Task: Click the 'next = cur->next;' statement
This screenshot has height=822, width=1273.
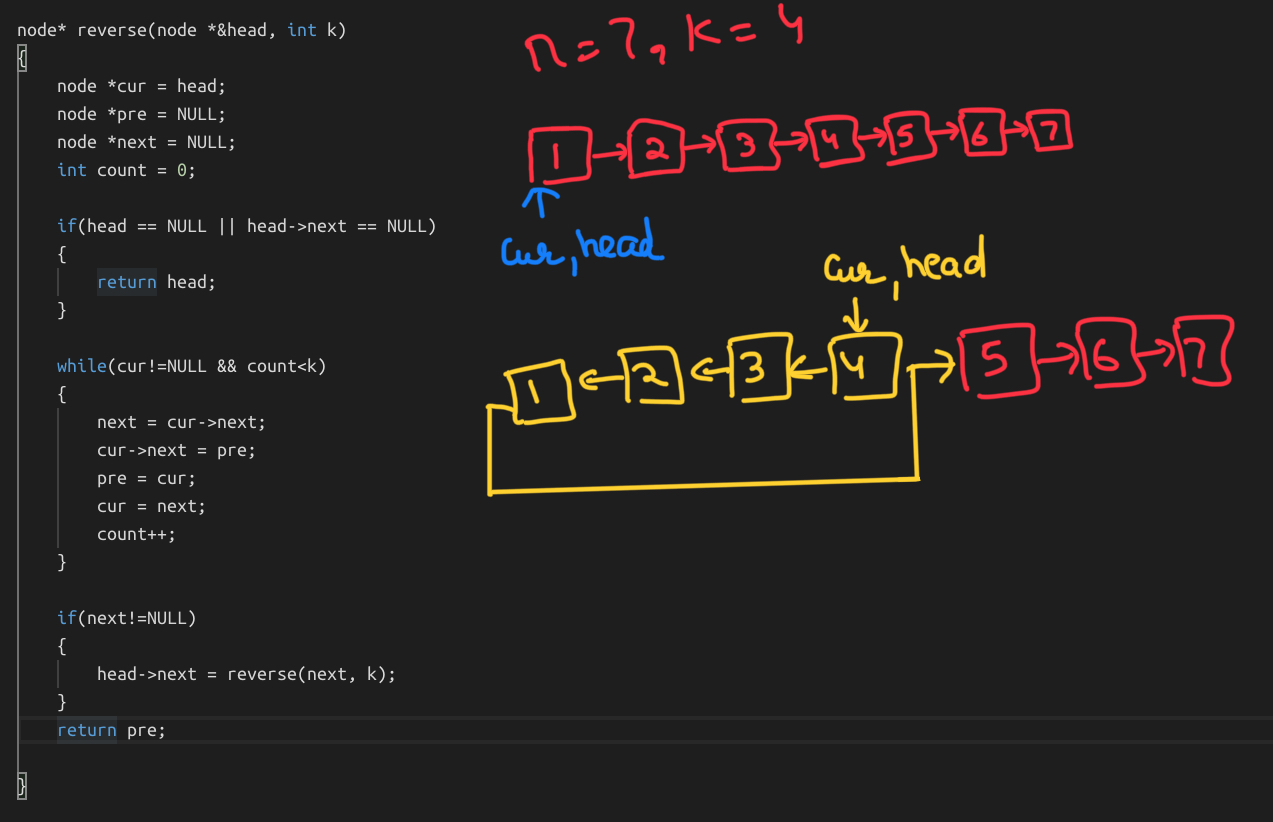Action: [181, 422]
